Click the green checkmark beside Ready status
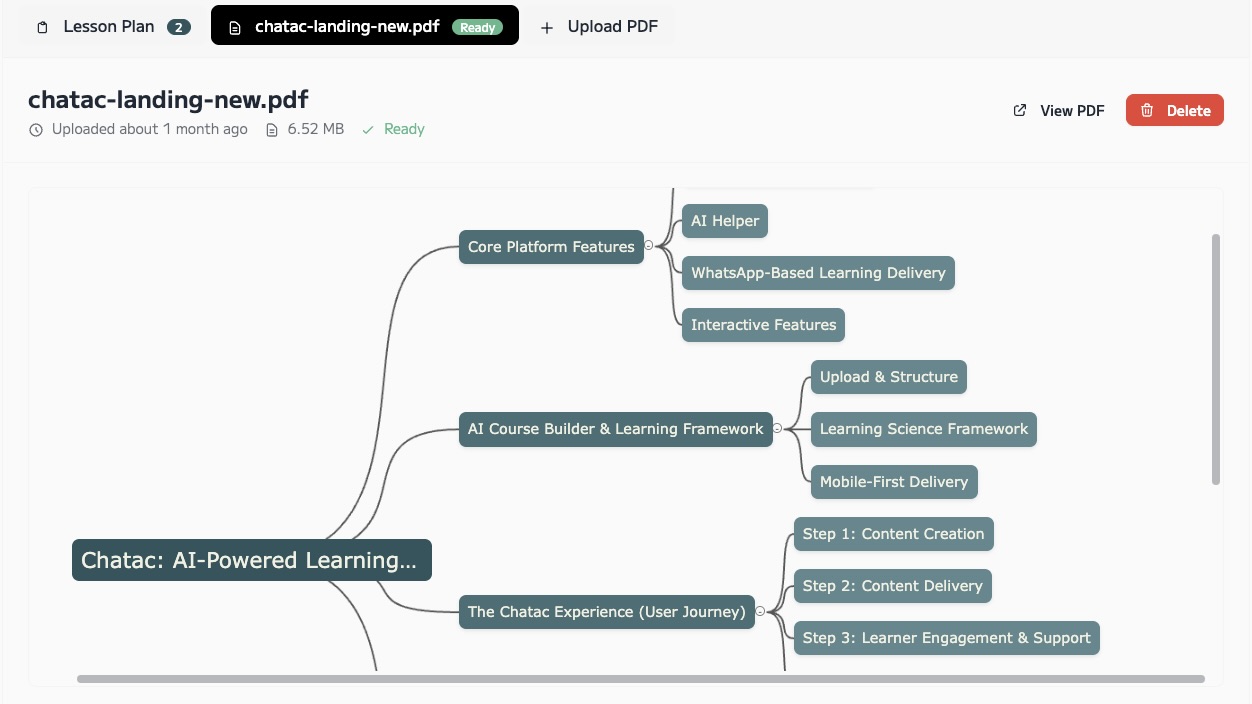Image resolution: width=1252 pixels, height=704 pixels. tap(368, 129)
